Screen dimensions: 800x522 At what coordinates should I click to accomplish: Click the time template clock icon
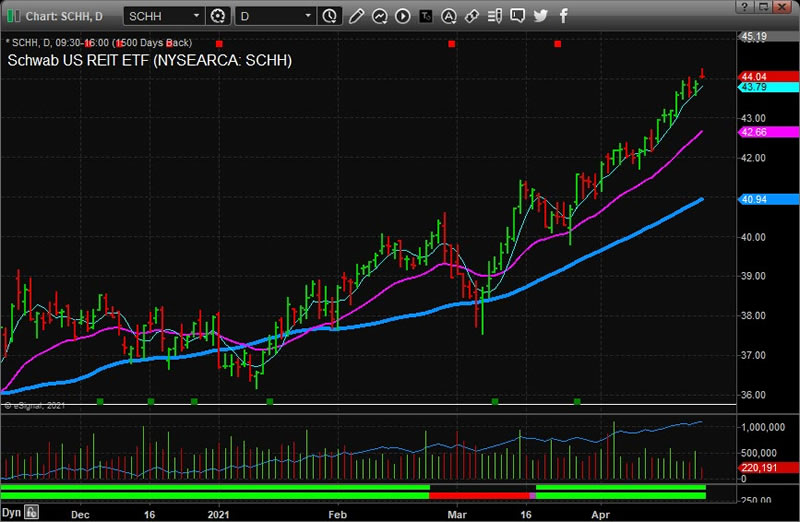(331, 16)
